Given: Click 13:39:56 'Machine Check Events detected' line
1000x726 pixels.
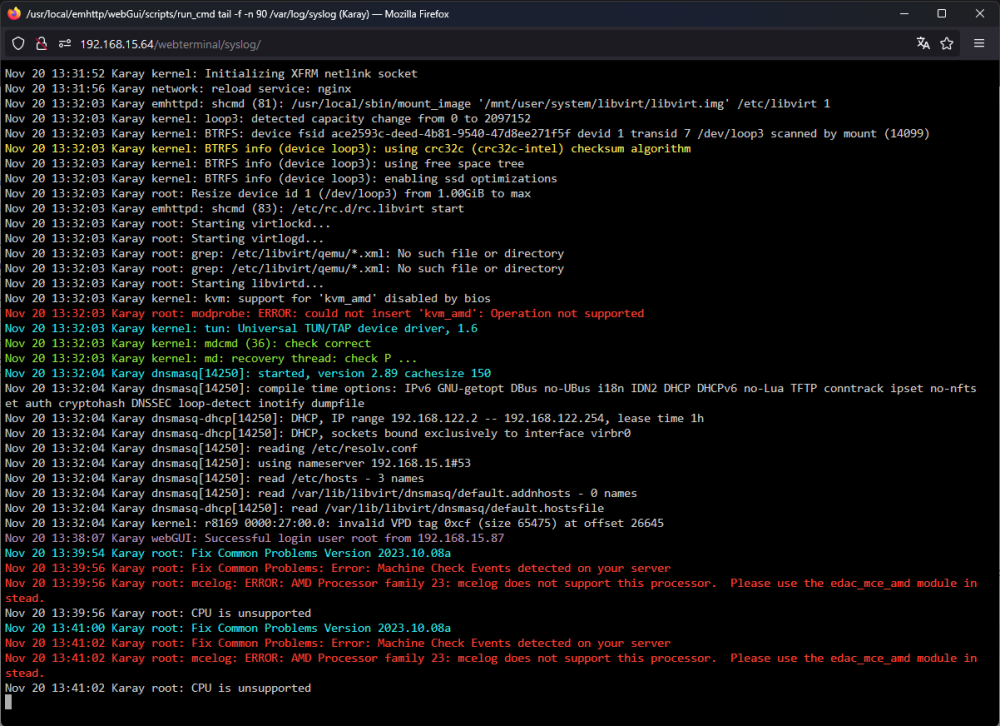Looking at the screenshot, I should (338, 568).
